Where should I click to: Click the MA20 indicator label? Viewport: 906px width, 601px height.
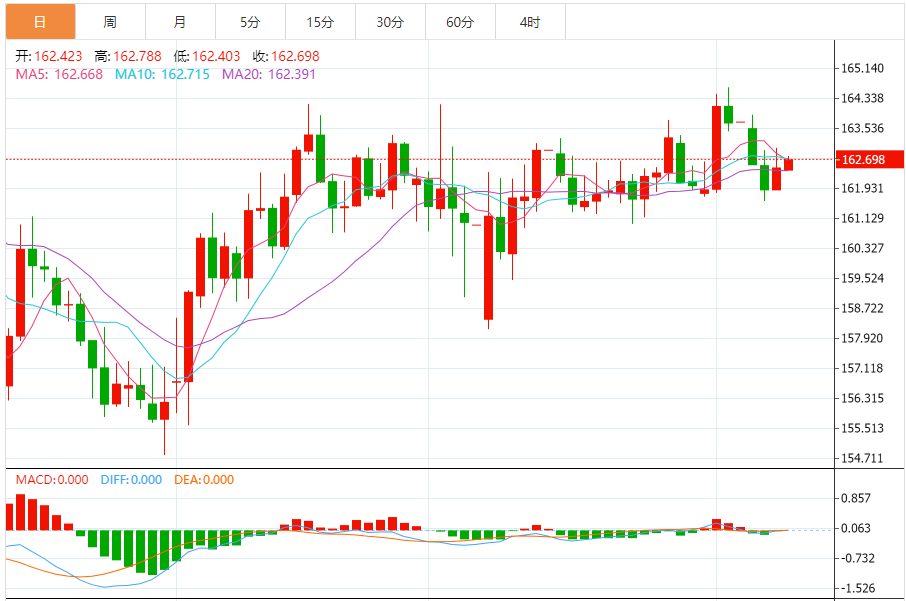coord(269,75)
